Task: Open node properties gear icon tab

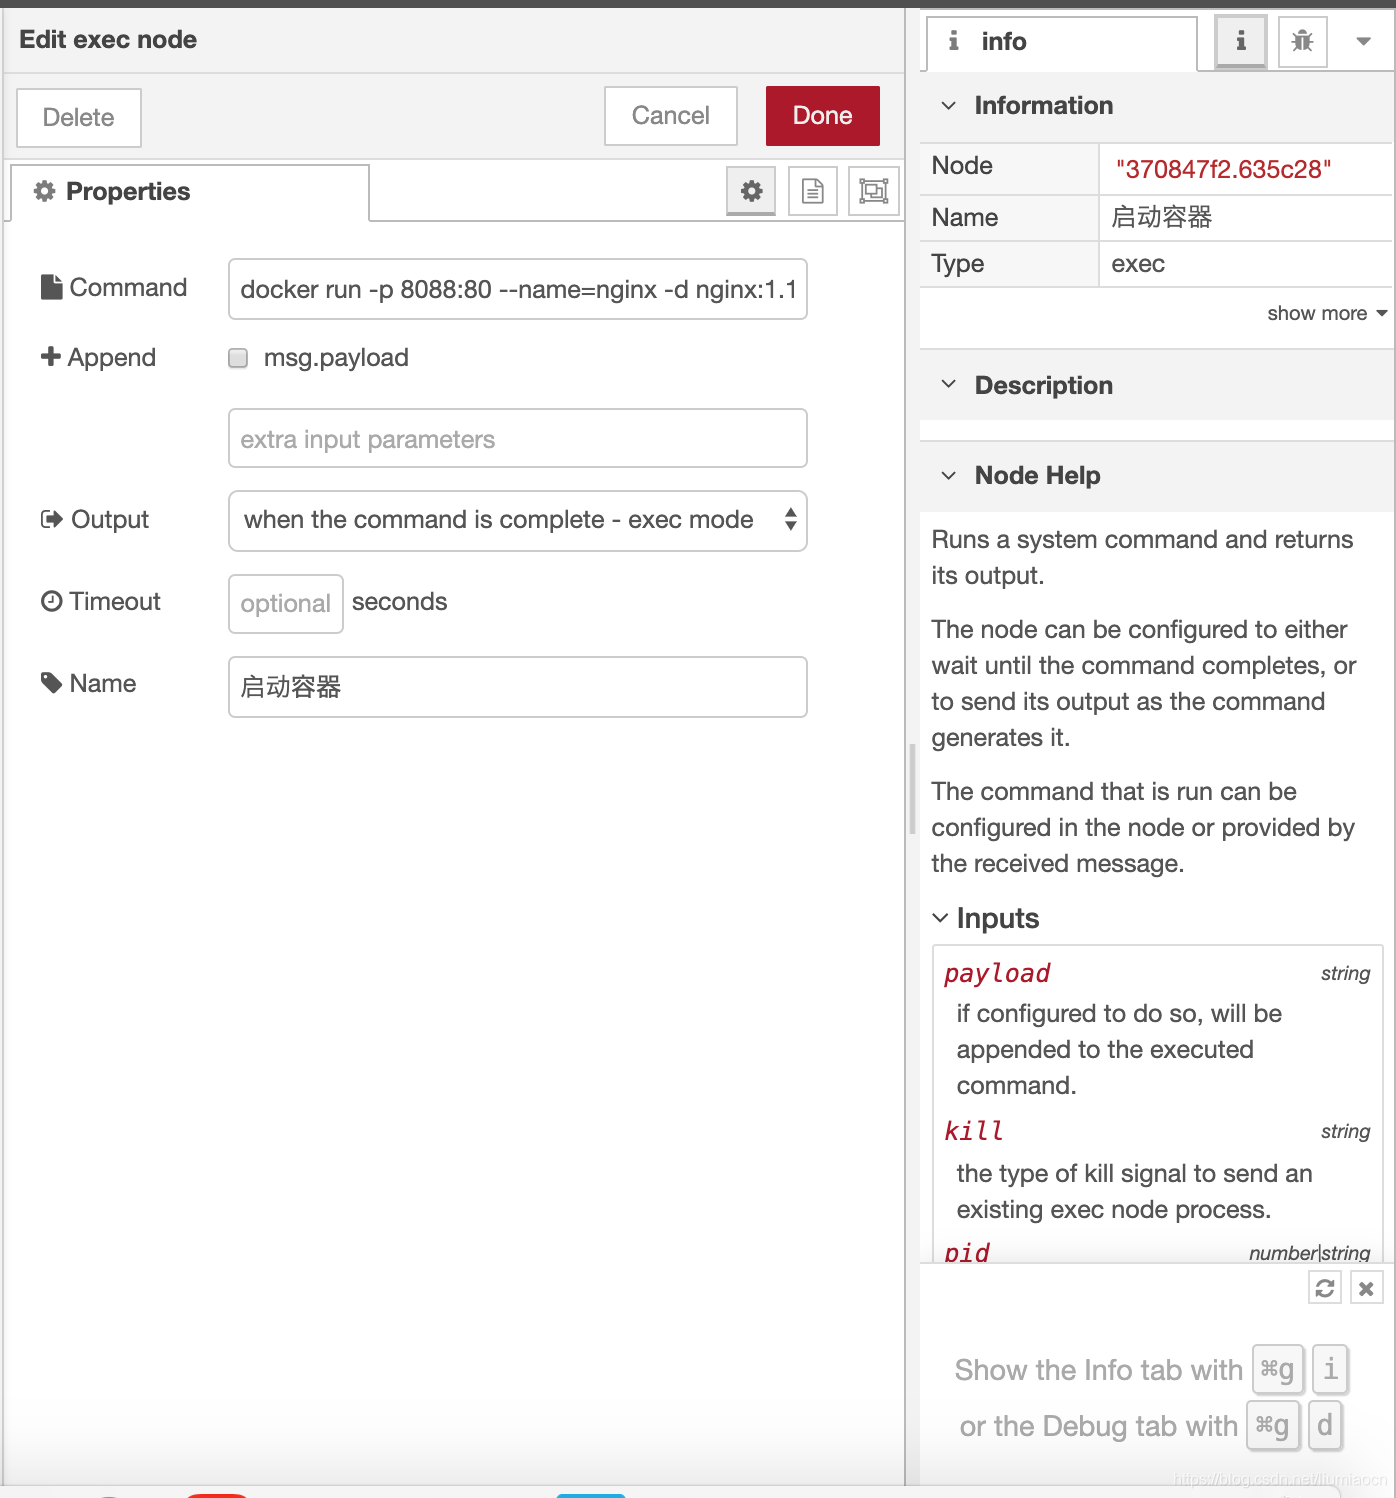Action: click(x=751, y=191)
